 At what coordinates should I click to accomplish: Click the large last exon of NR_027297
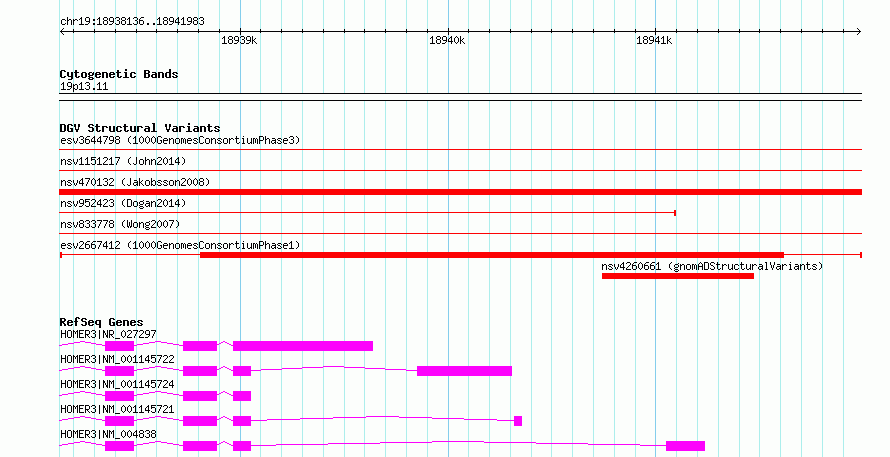(303, 346)
